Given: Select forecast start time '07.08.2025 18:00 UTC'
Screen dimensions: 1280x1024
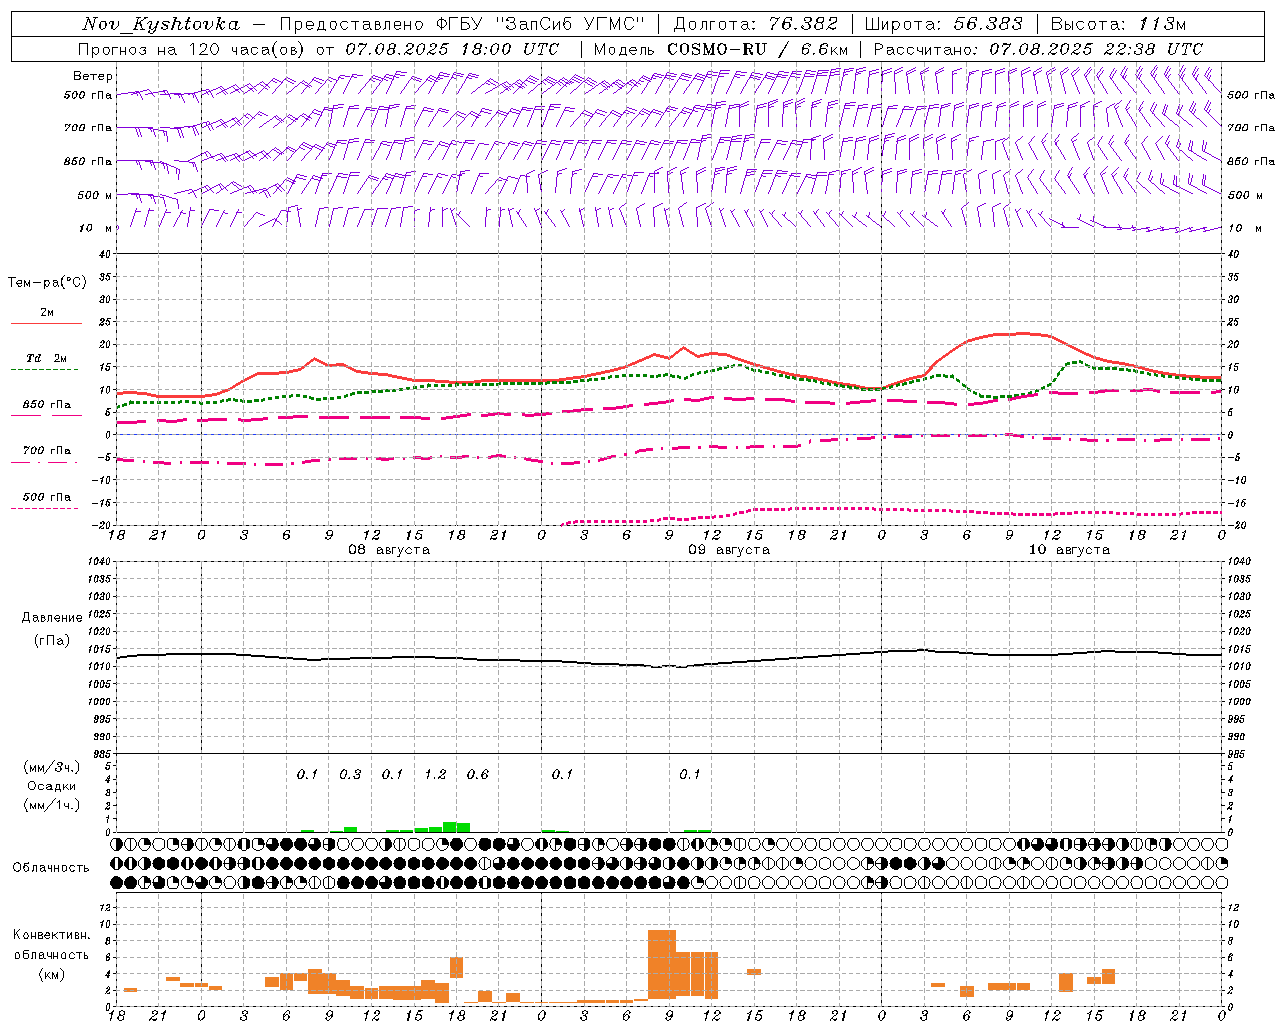Looking at the screenshot, I should pos(452,49).
